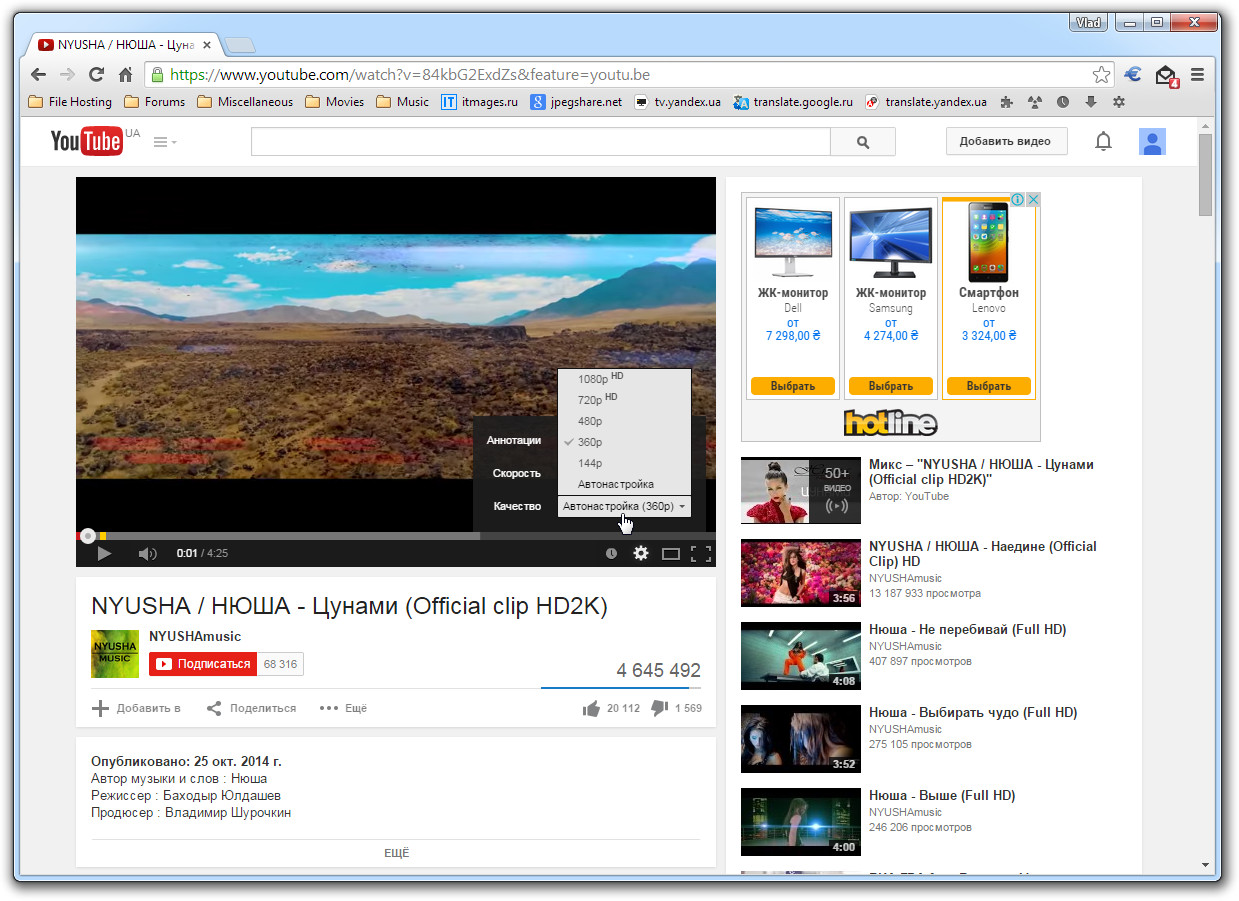
Task: Open YouTube notifications bell
Action: tap(1103, 142)
